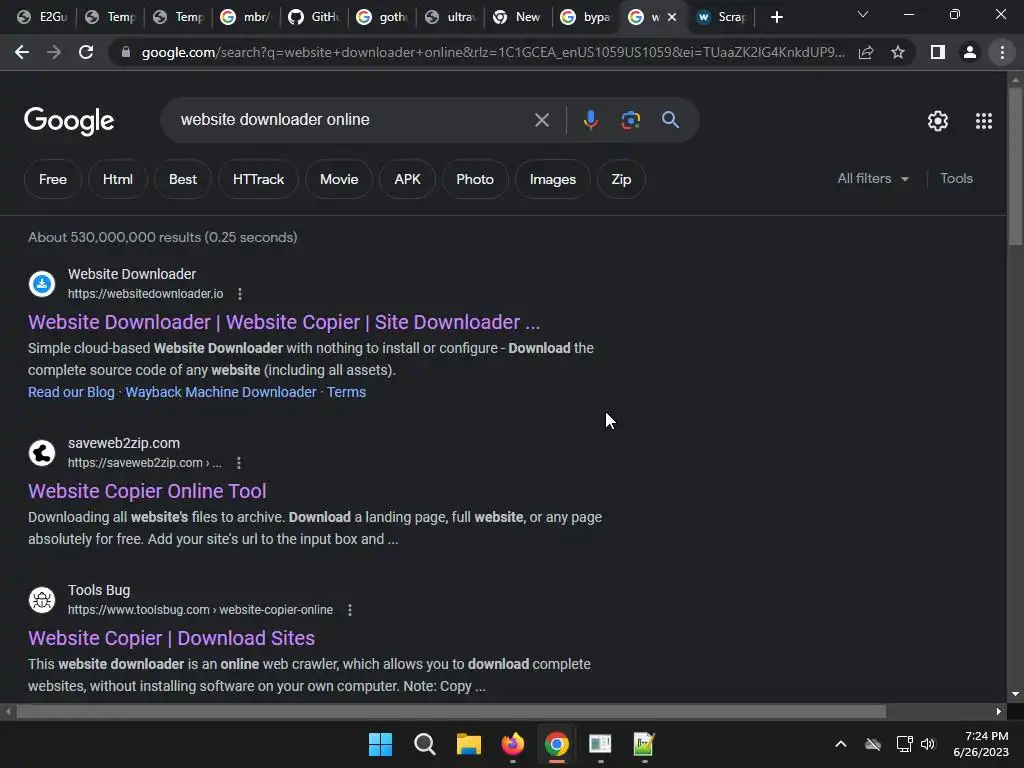Switch to the goth browser tab
This screenshot has height=768, width=1024.
point(383,18)
